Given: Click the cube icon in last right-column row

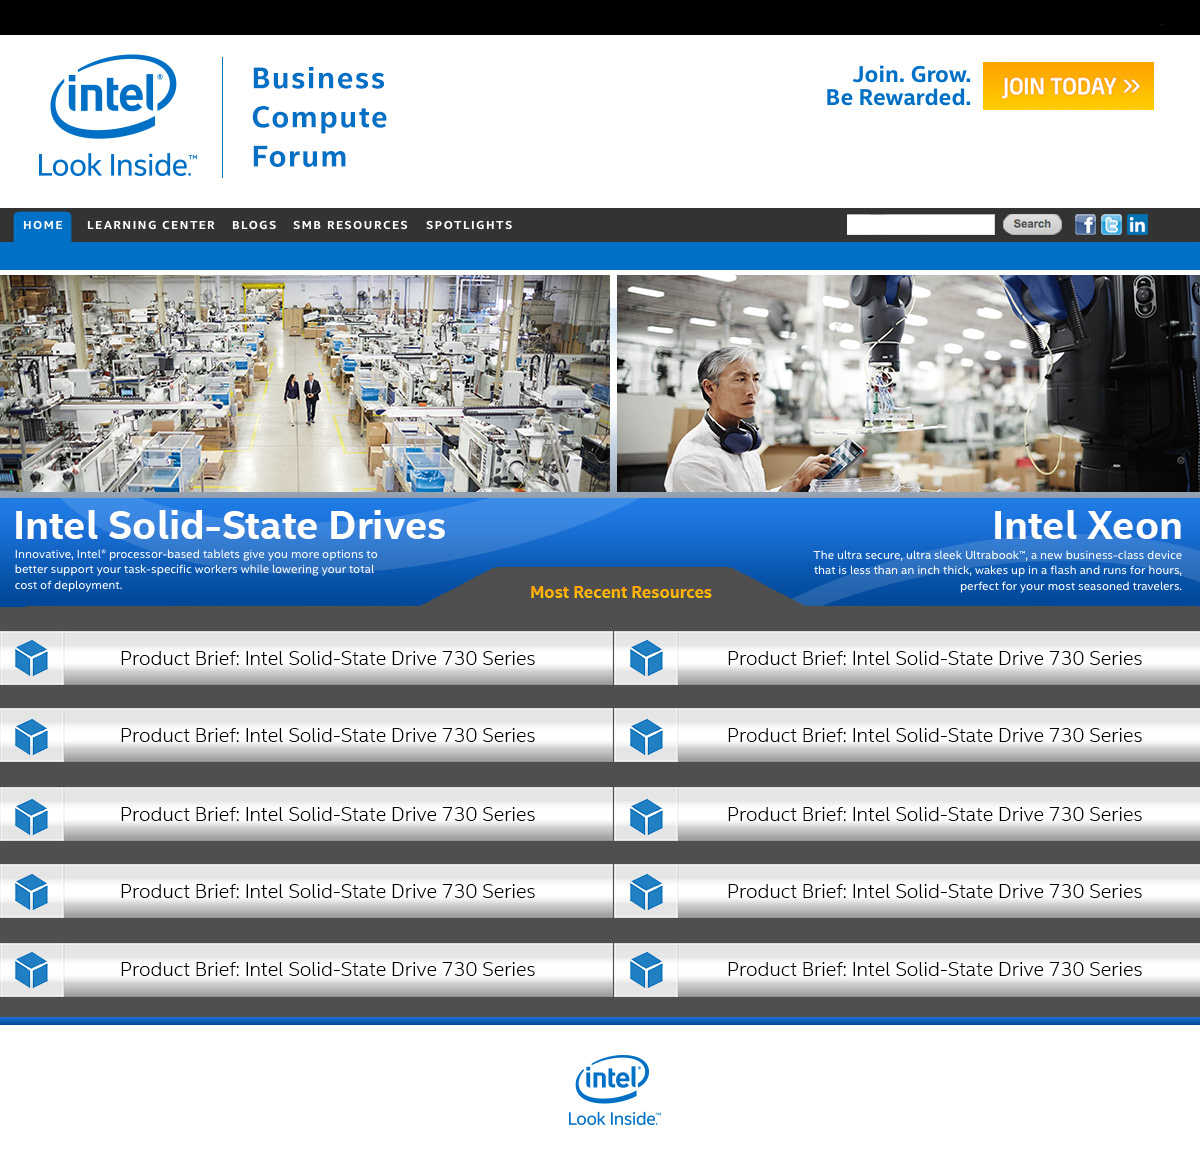Looking at the screenshot, I should click(646, 970).
